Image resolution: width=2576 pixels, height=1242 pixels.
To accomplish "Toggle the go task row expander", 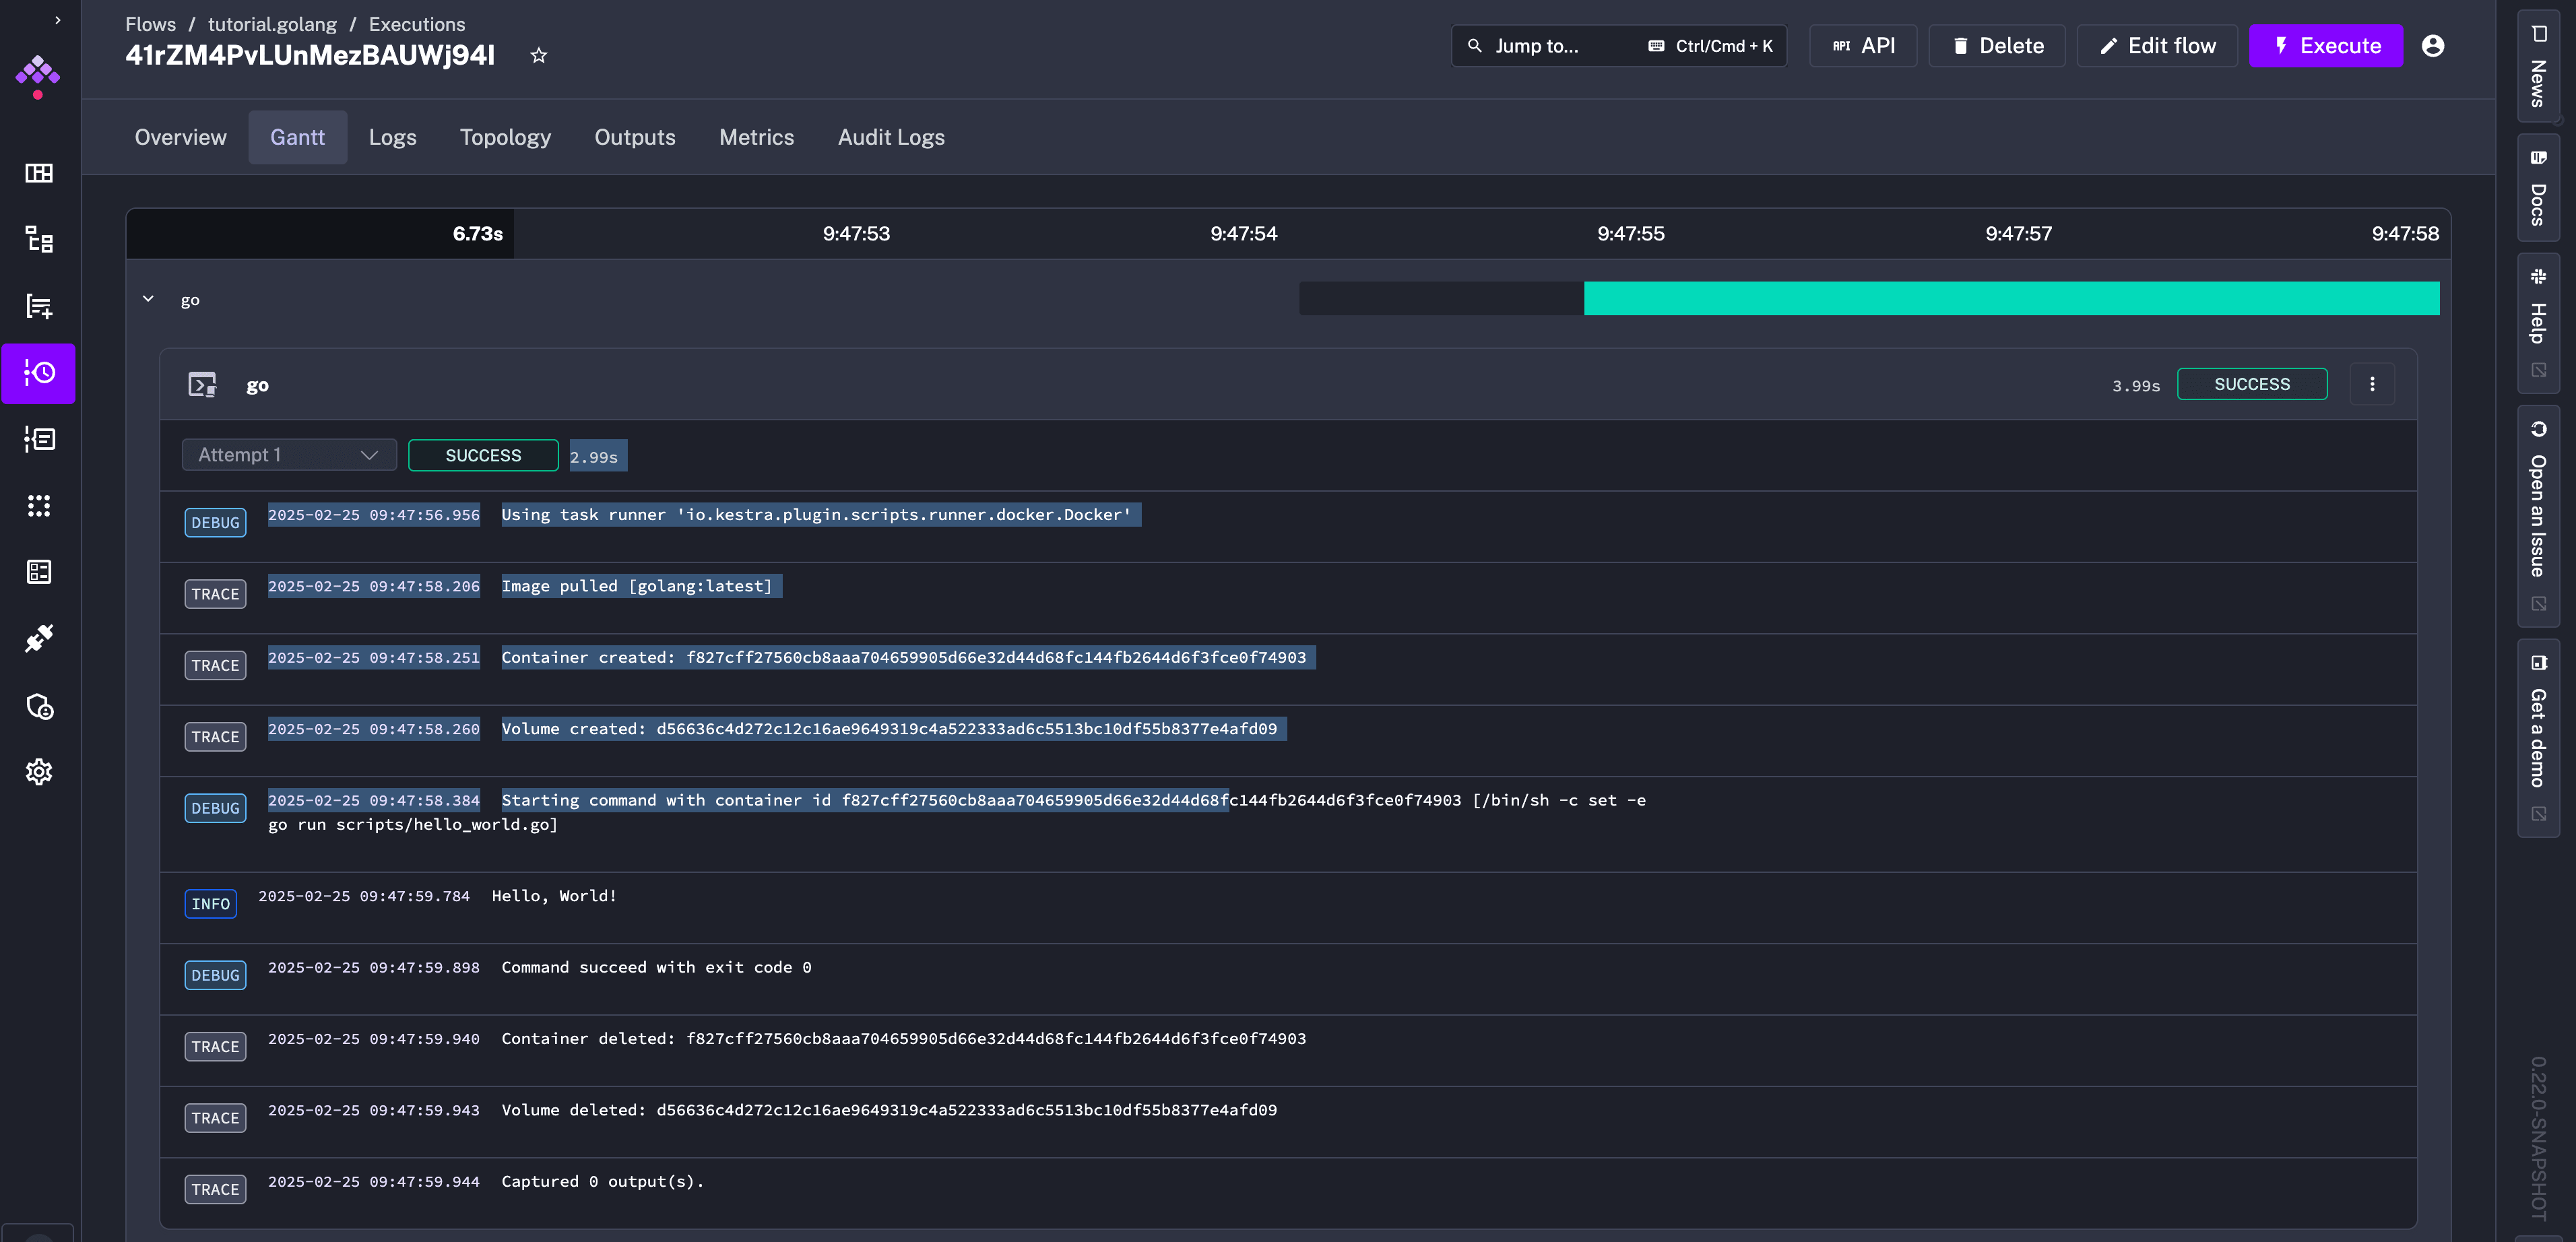I will (148, 299).
